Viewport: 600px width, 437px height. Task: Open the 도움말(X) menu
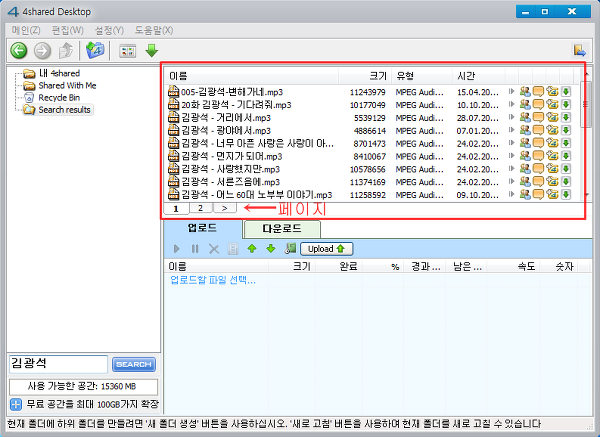pyautogui.click(x=153, y=30)
